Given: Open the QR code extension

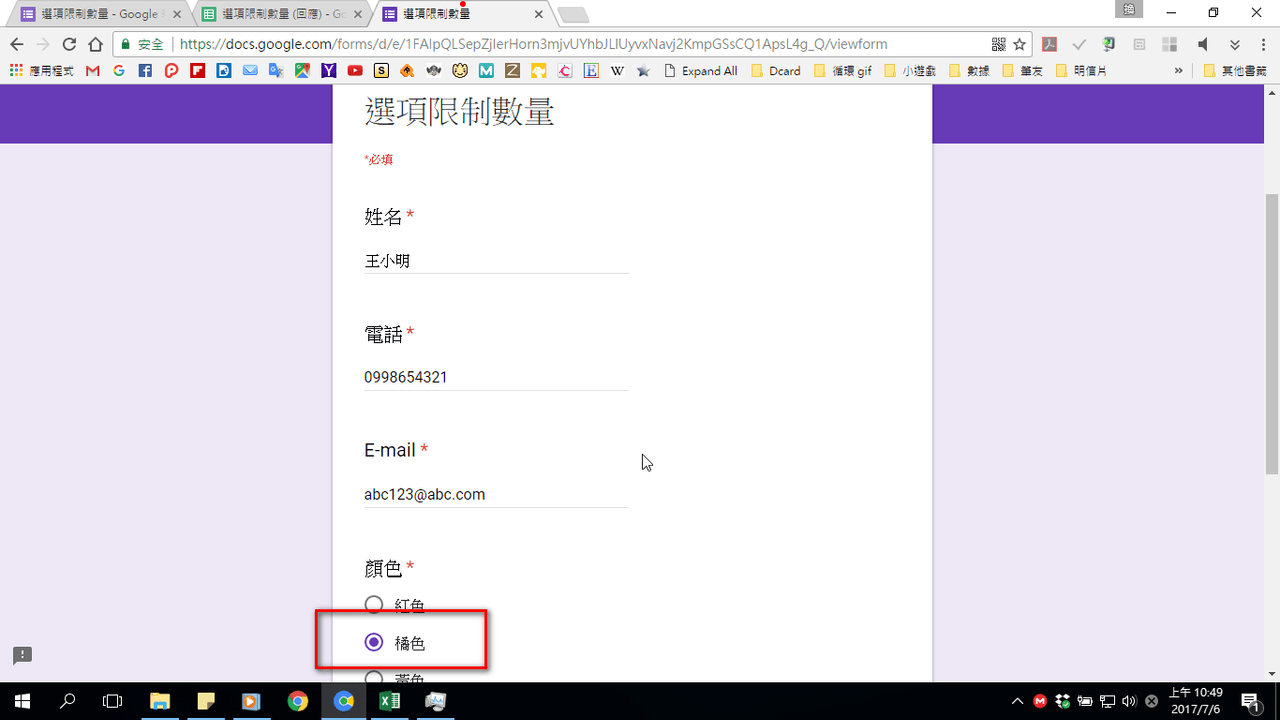Looking at the screenshot, I should (x=998, y=44).
